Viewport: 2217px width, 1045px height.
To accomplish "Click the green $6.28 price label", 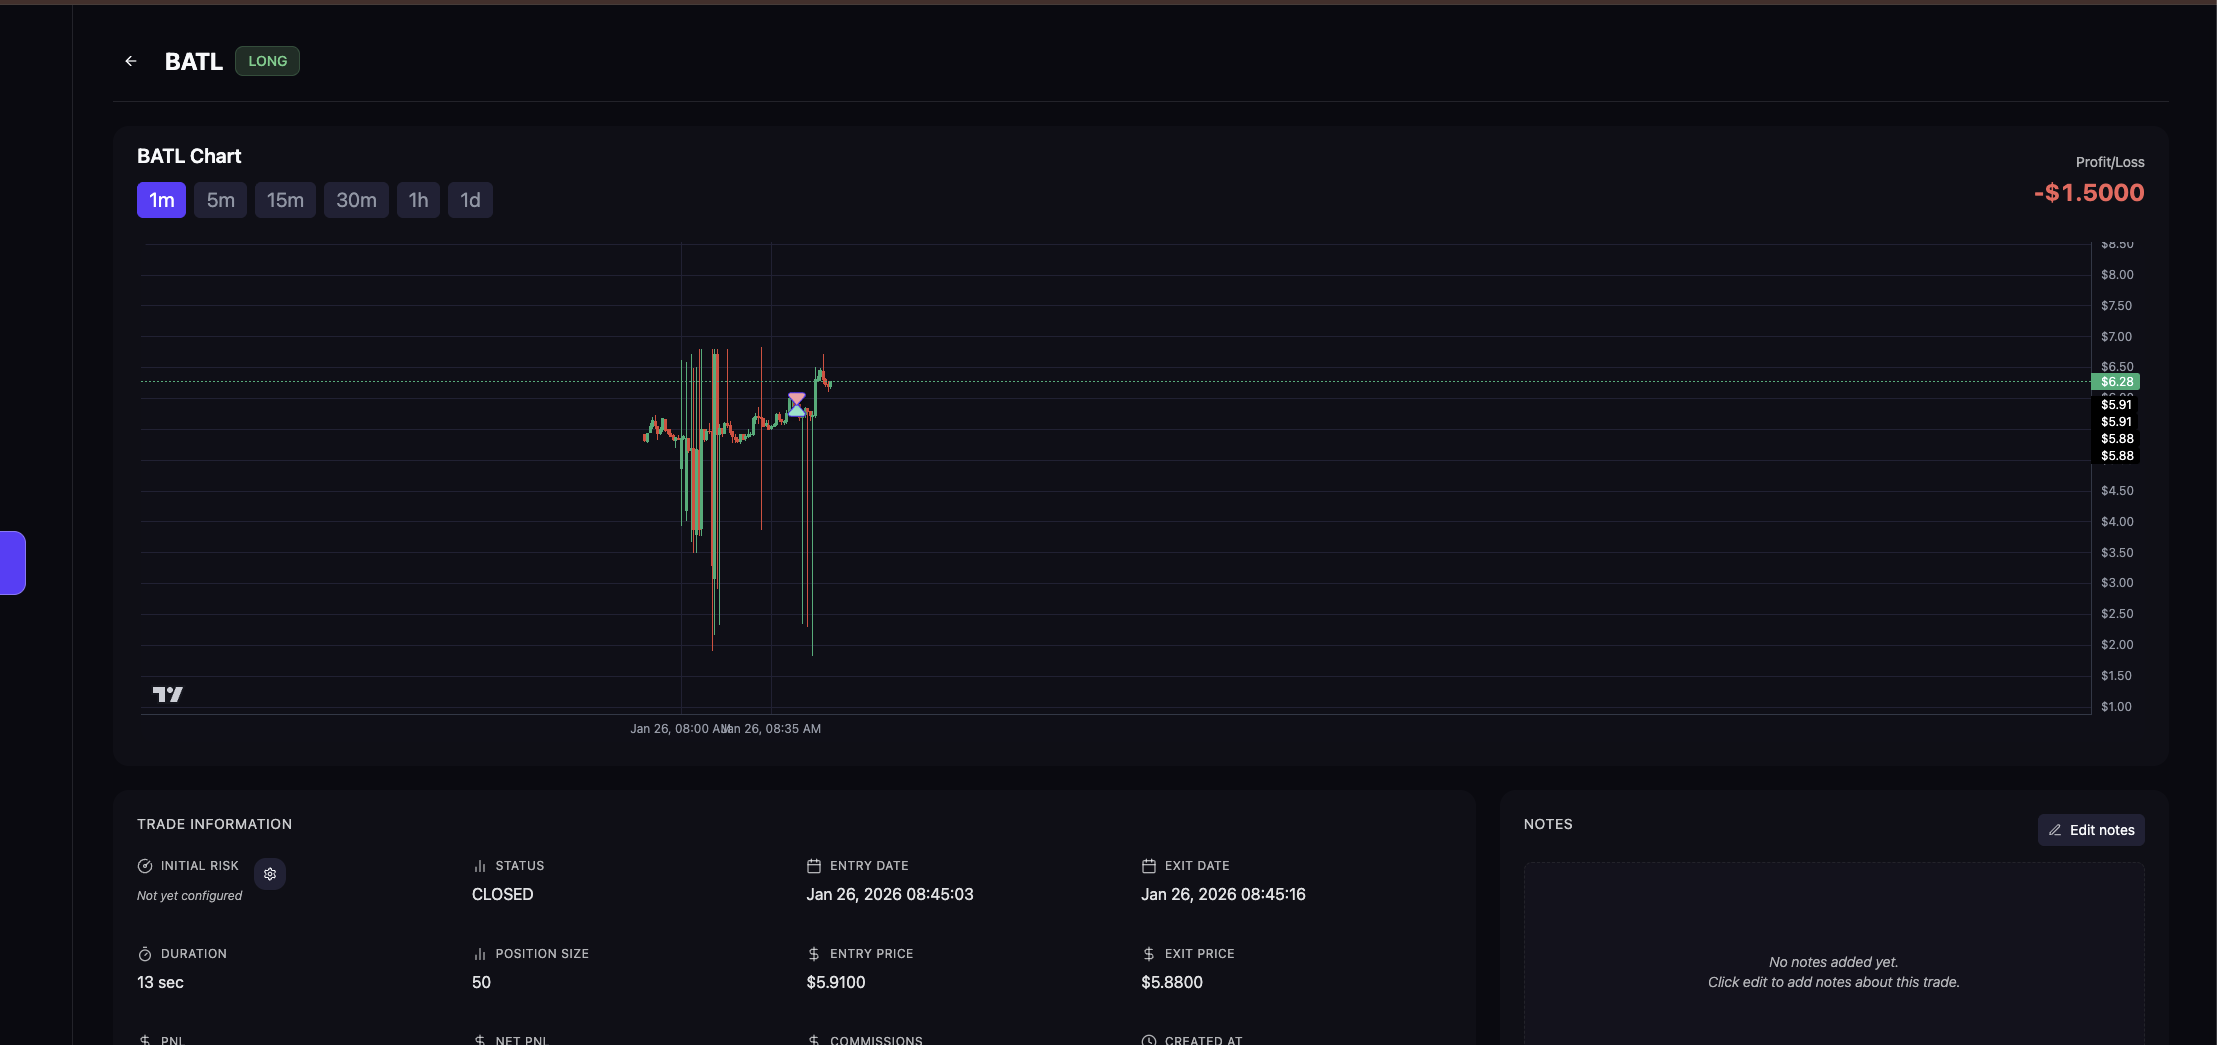I will click(2116, 382).
